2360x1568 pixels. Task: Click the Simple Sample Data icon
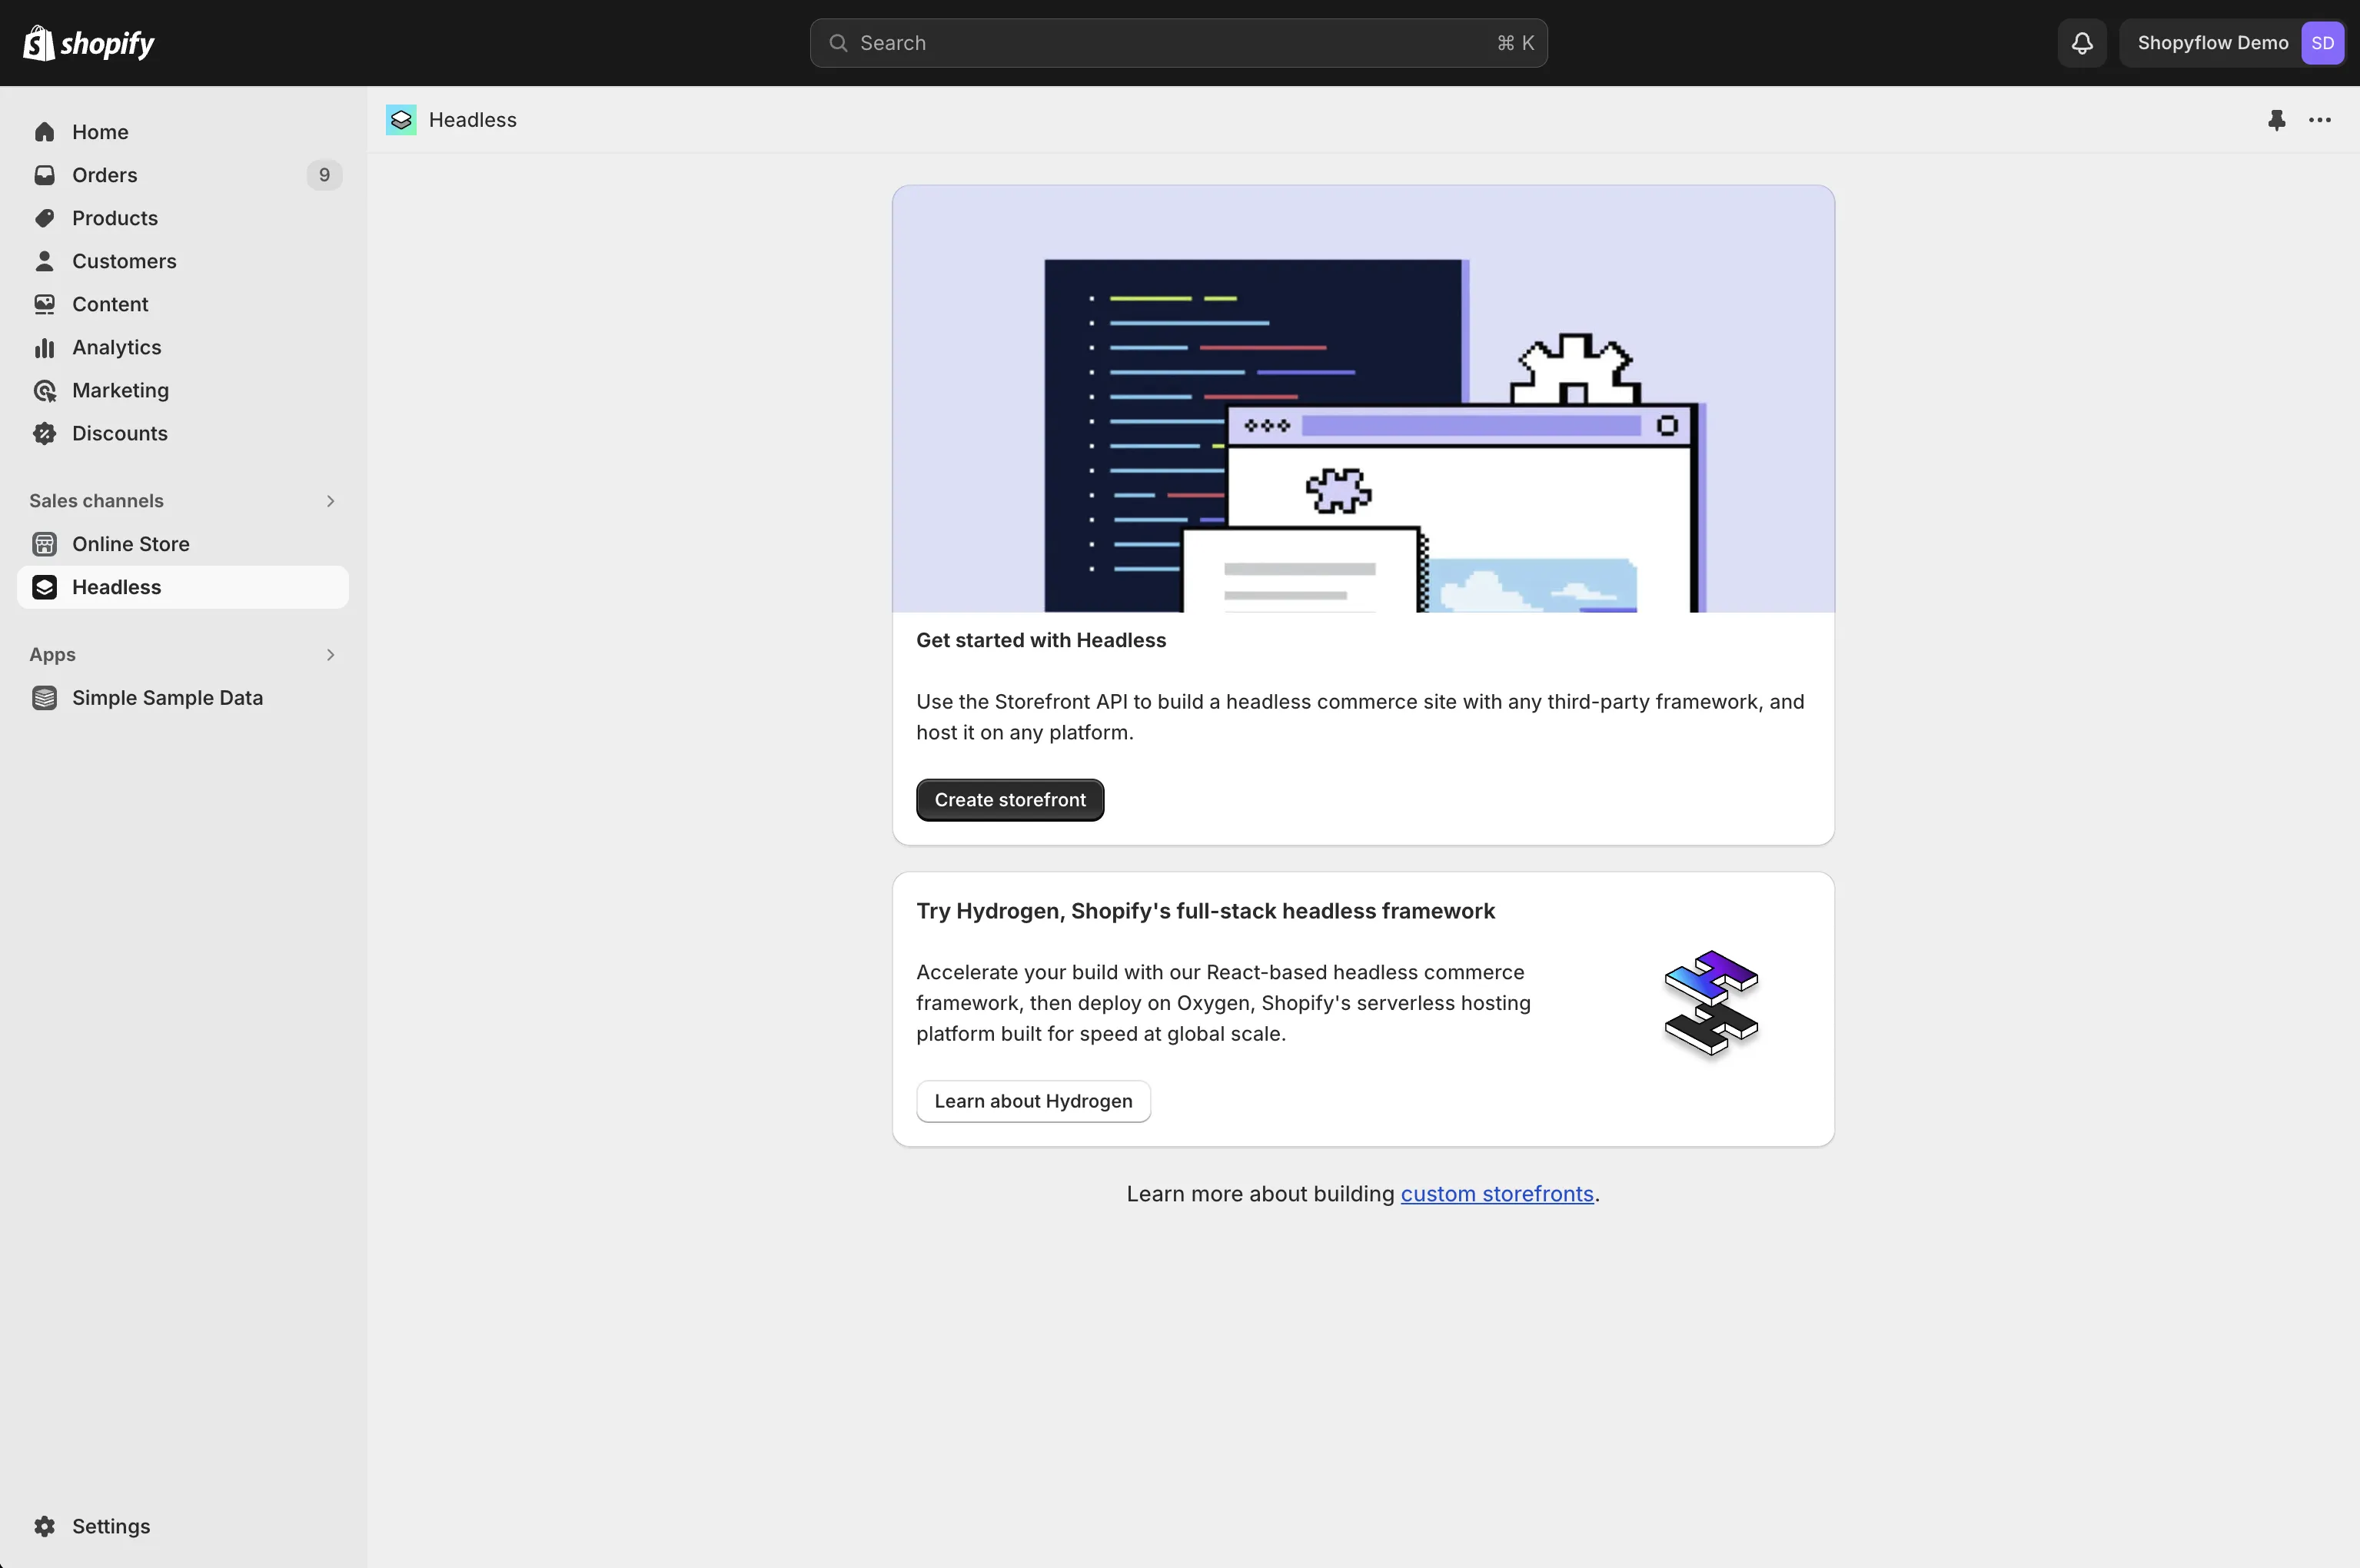pos(44,698)
